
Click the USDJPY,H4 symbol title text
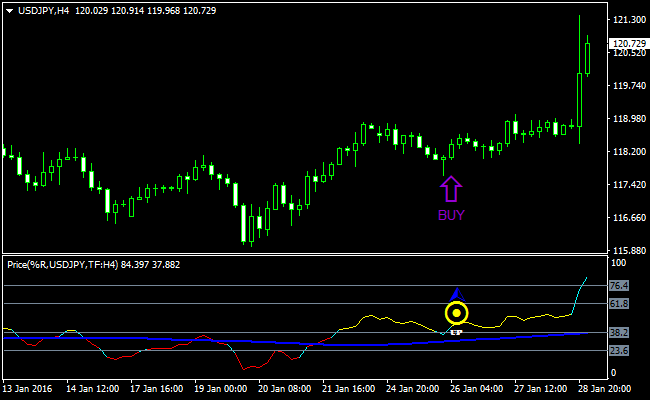[x=48, y=10]
